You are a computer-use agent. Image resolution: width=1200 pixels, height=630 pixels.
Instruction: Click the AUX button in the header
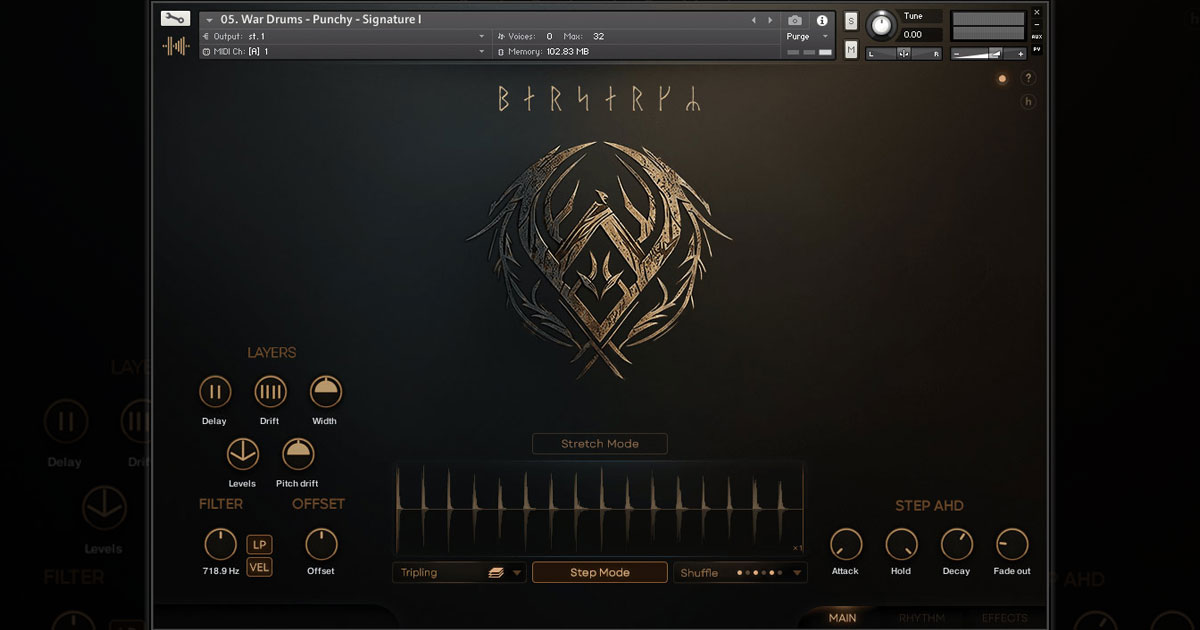(x=1037, y=37)
